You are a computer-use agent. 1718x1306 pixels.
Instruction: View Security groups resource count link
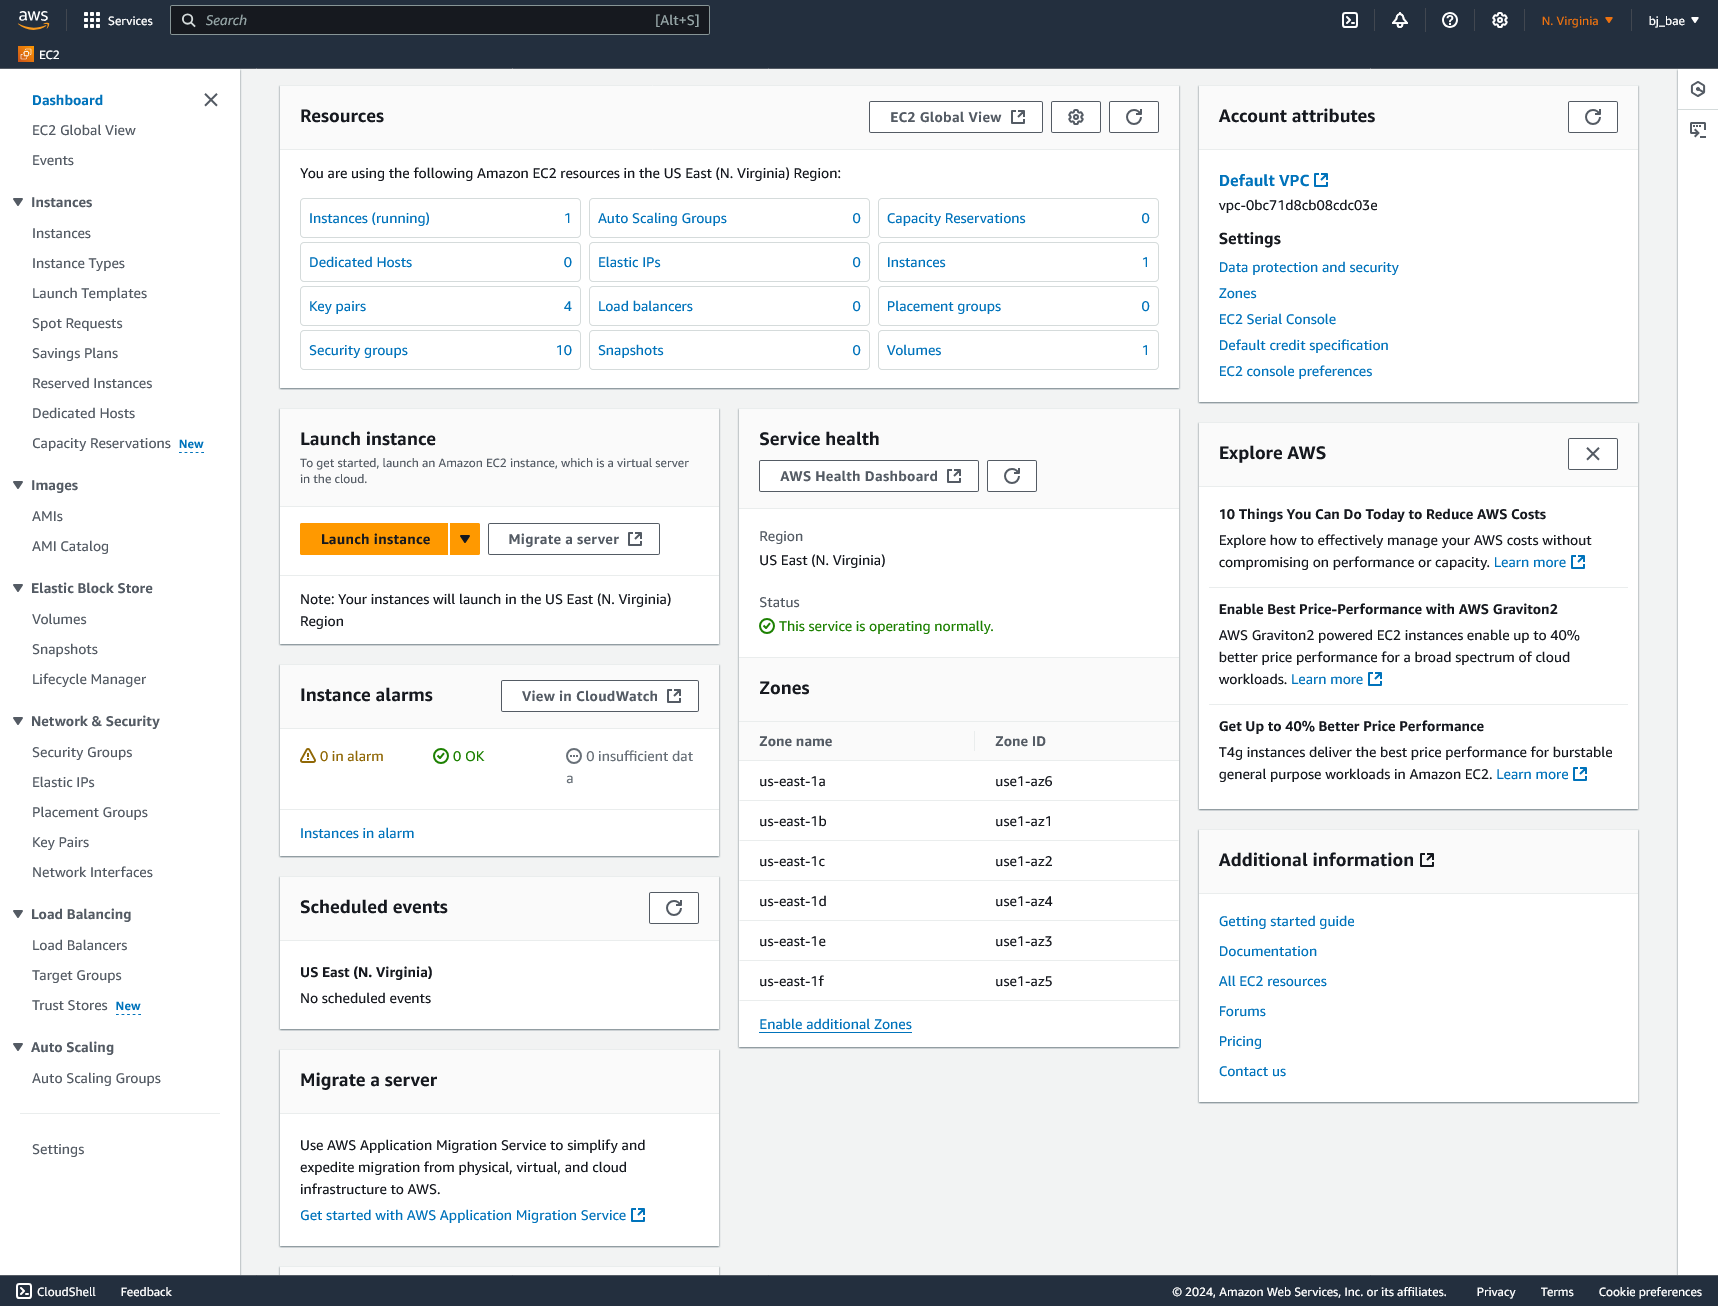point(358,350)
